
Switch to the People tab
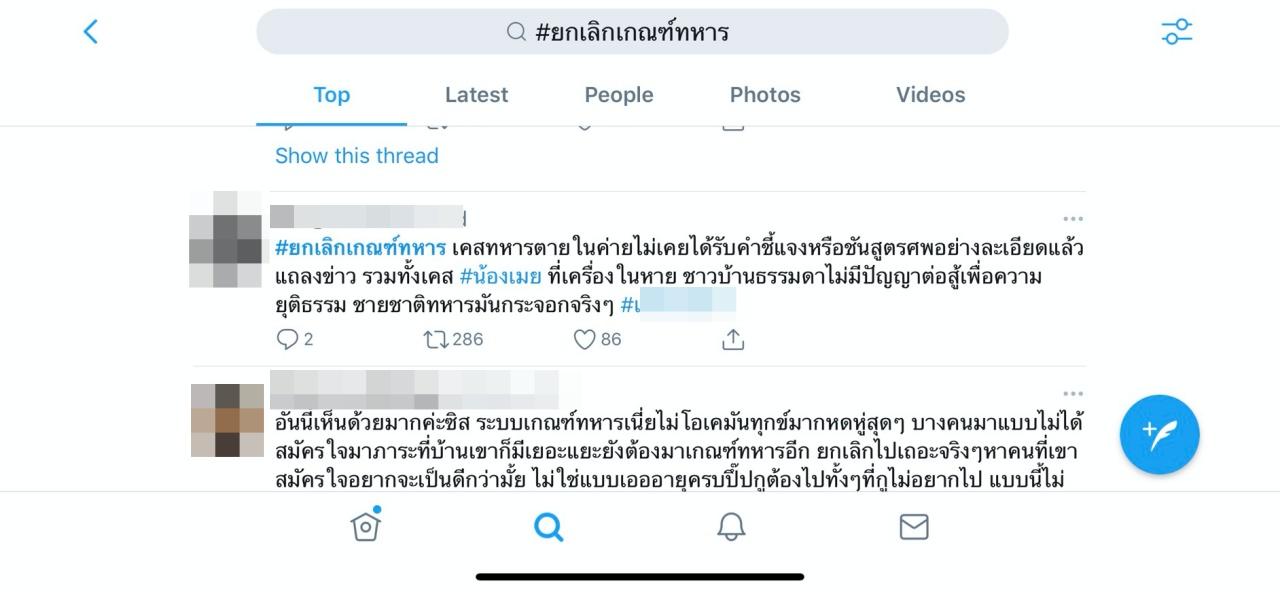[619, 95]
